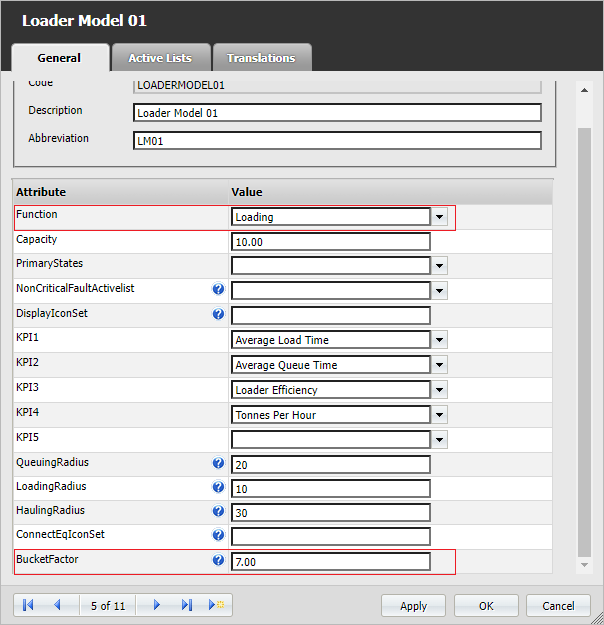Go to next record arrow
Screen dimensions: 604x625
[x=157, y=605]
